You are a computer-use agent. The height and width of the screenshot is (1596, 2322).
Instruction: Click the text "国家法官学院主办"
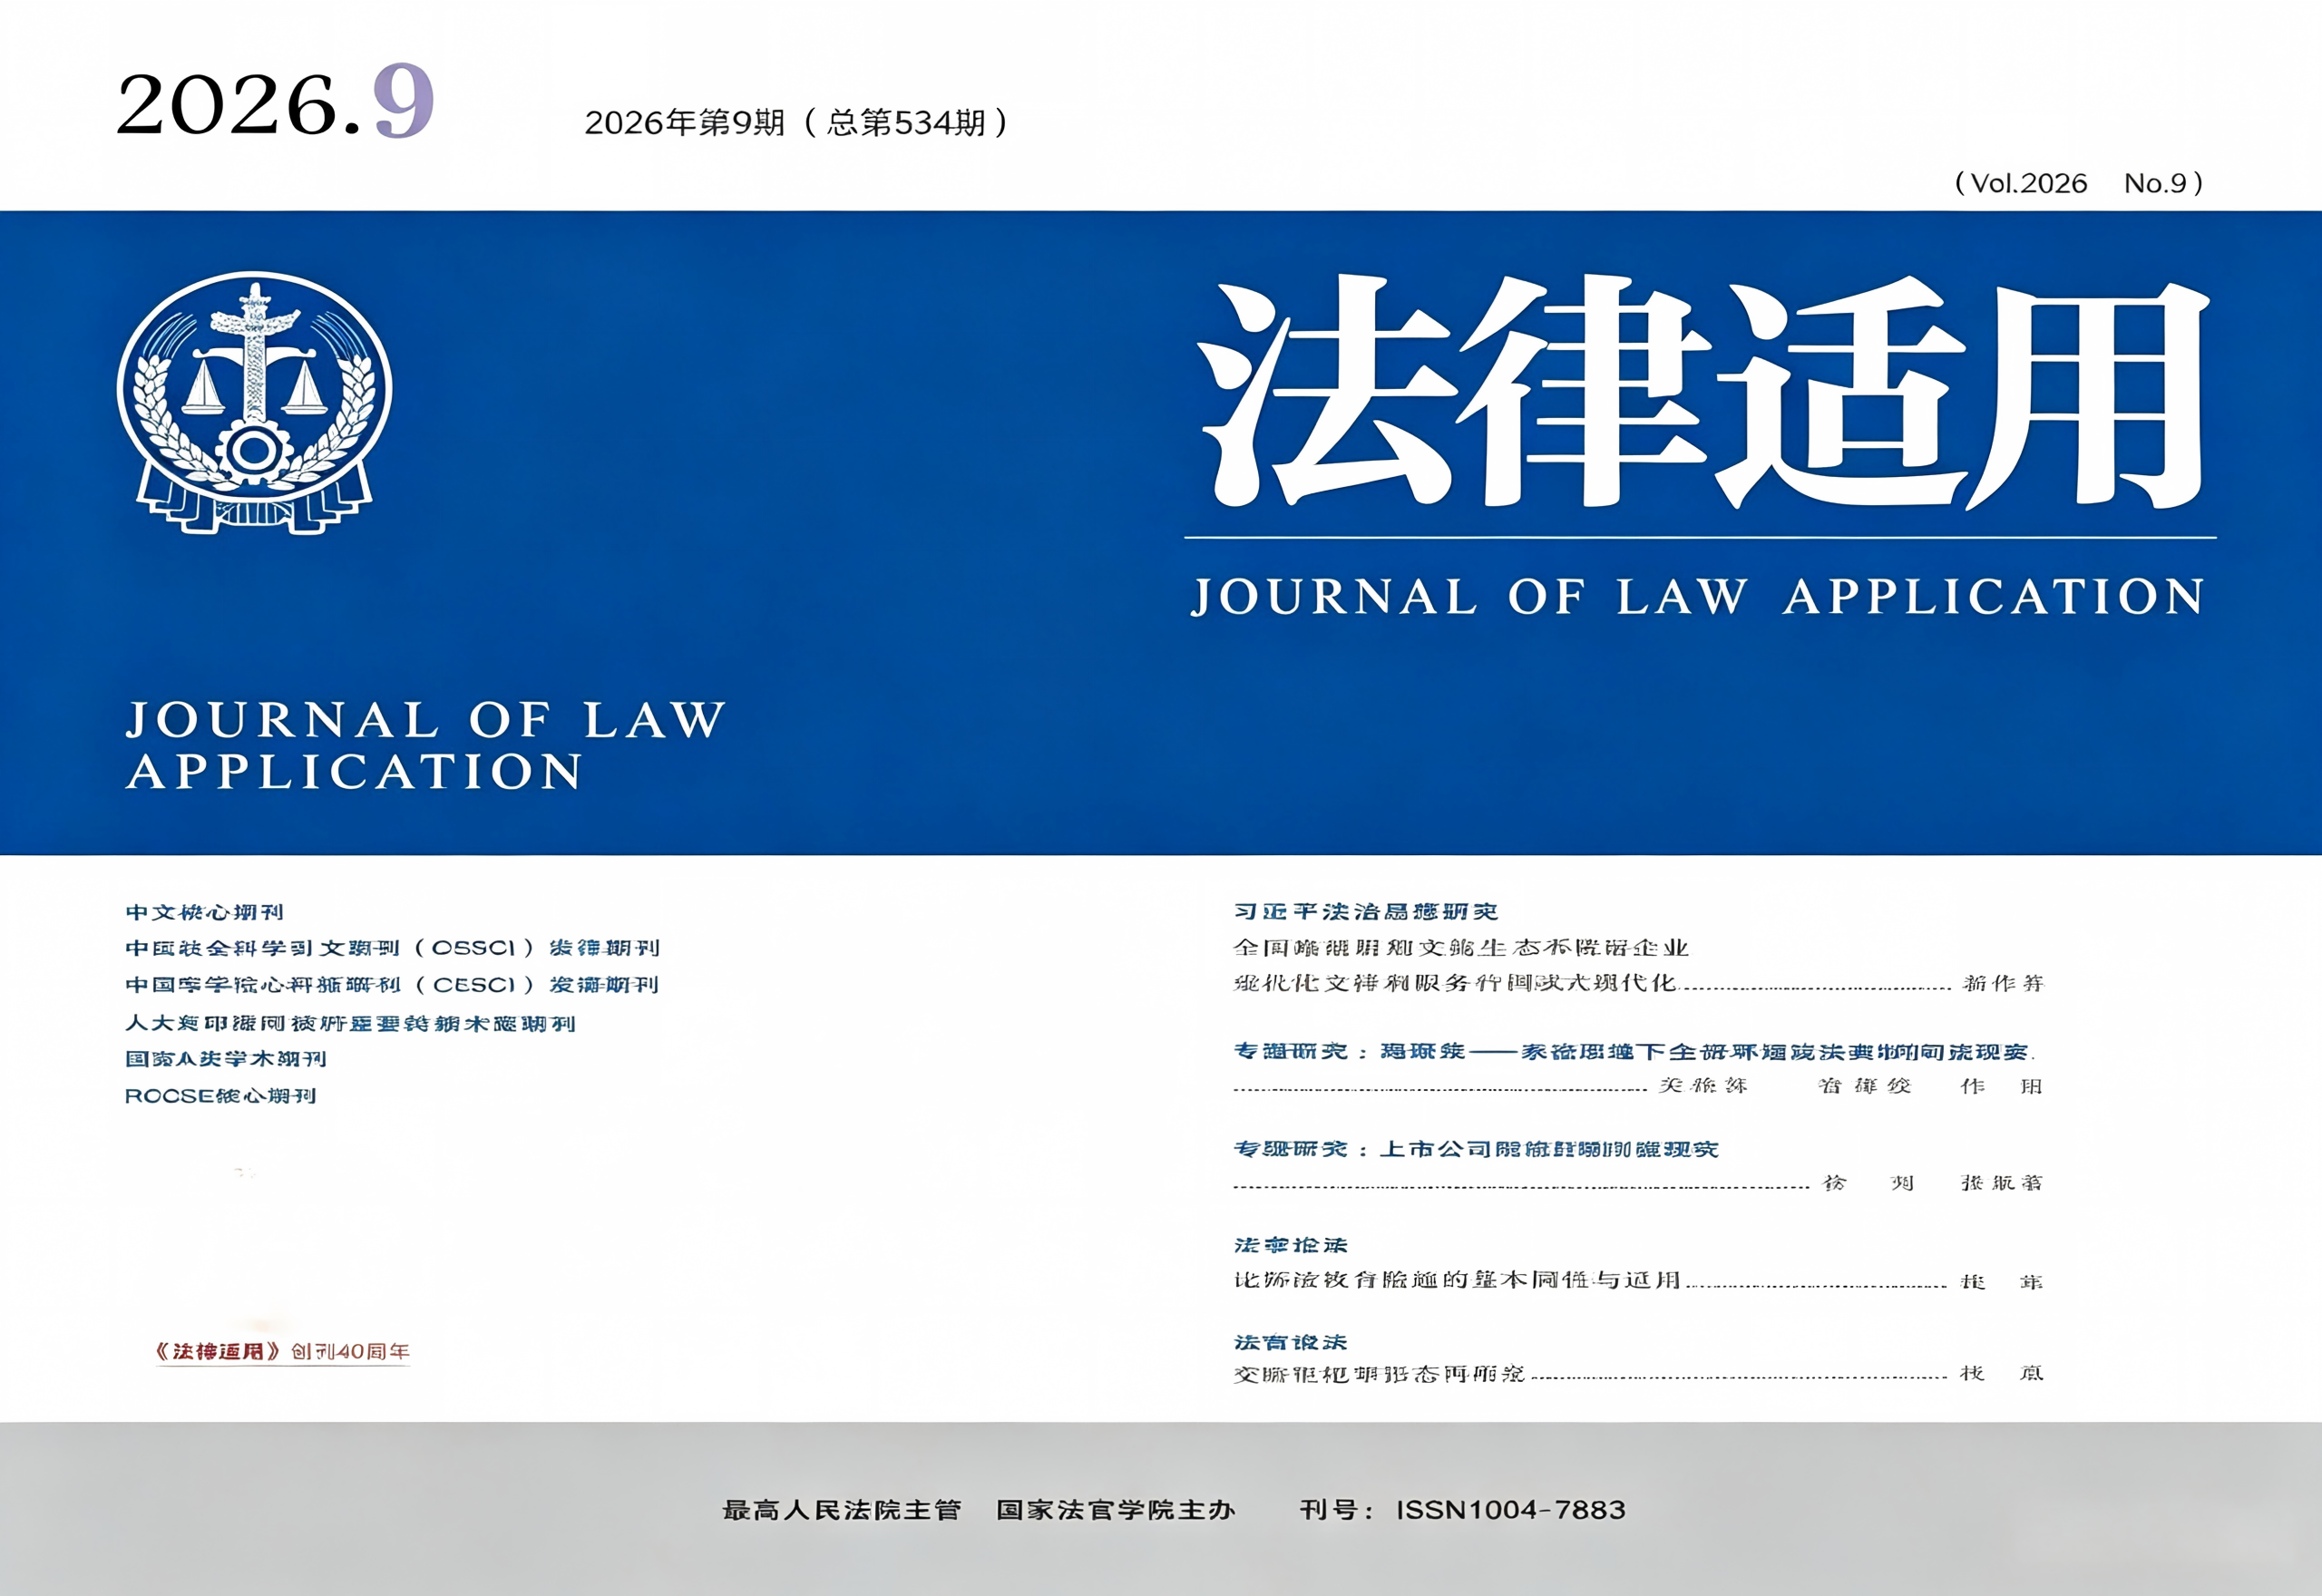pos(1116,1510)
